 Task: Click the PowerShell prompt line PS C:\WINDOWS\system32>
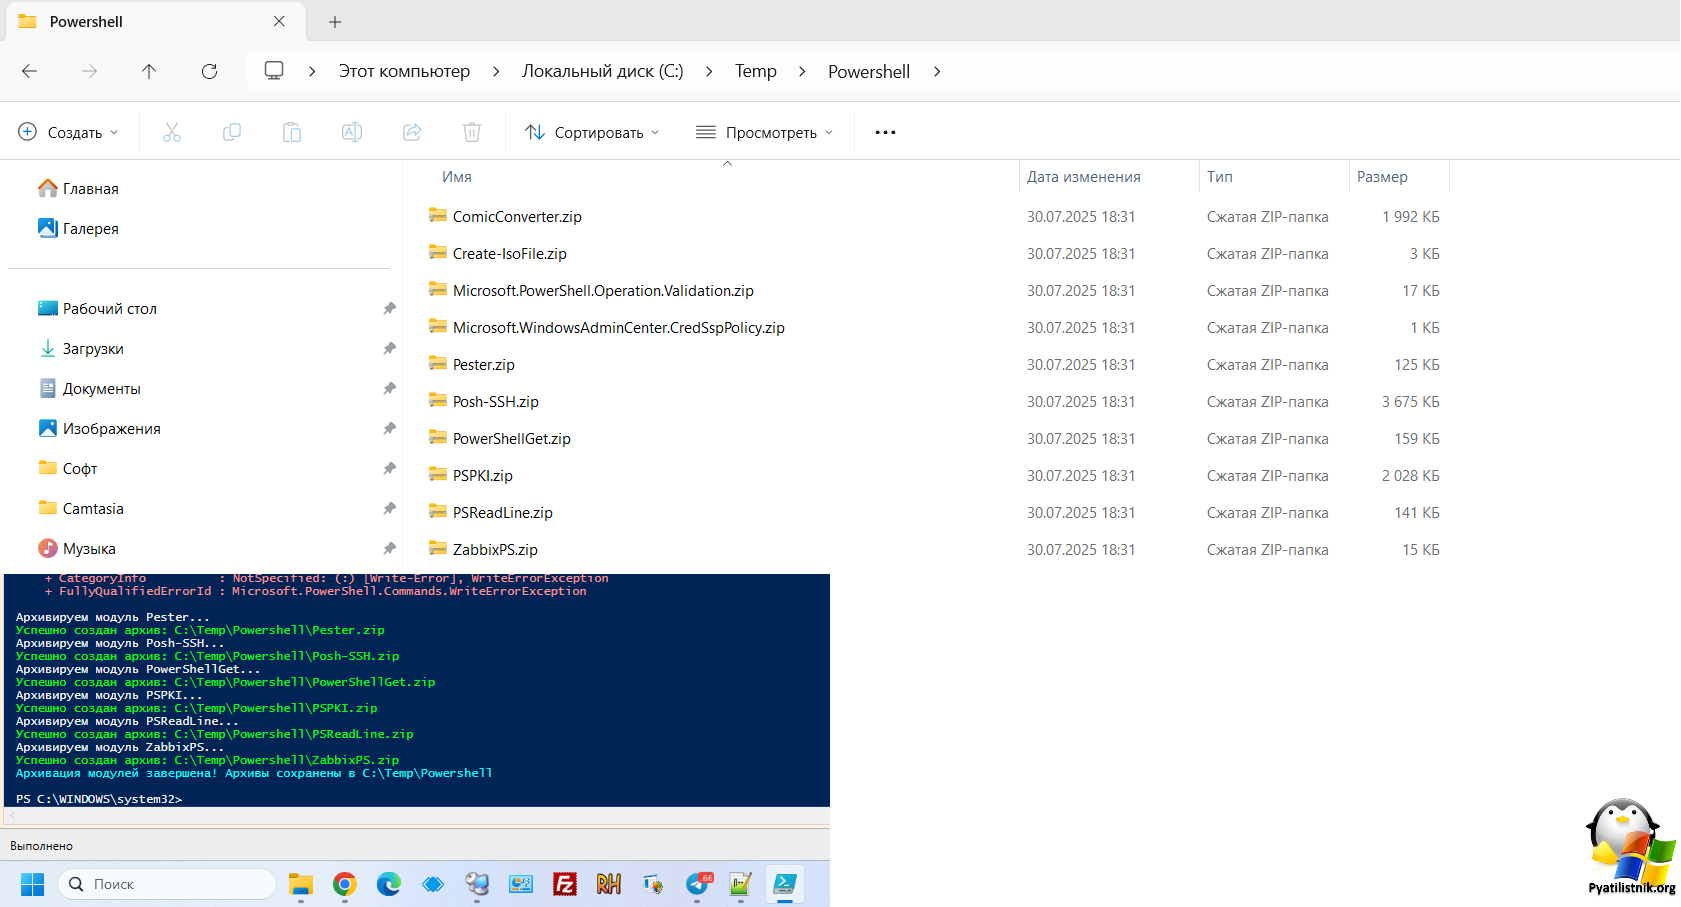(99, 799)
